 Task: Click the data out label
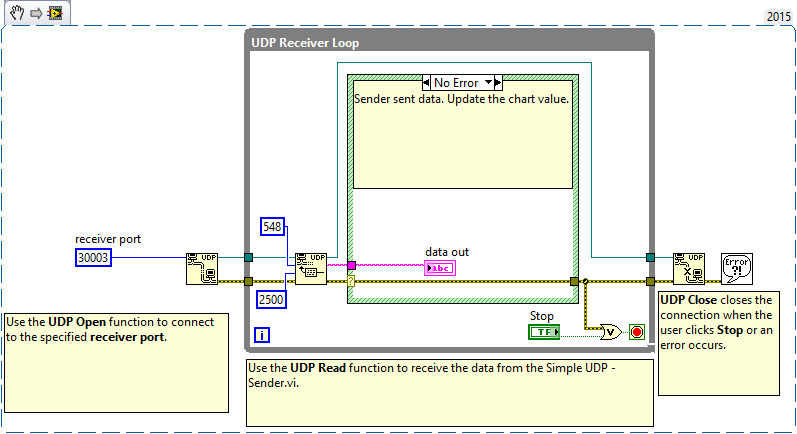point(447,252)
